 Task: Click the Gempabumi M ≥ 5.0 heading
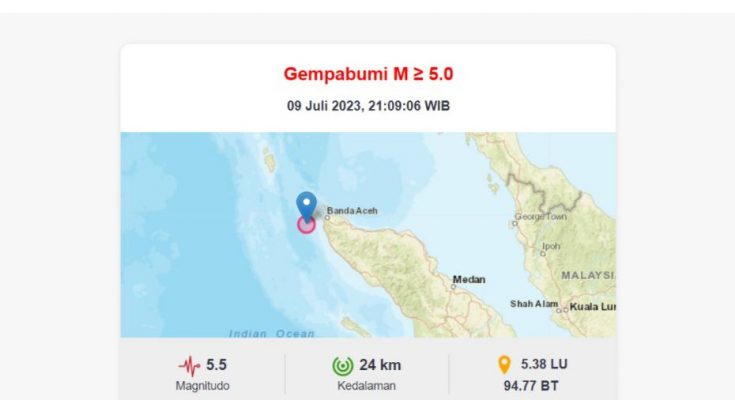[x=368, y=74]
